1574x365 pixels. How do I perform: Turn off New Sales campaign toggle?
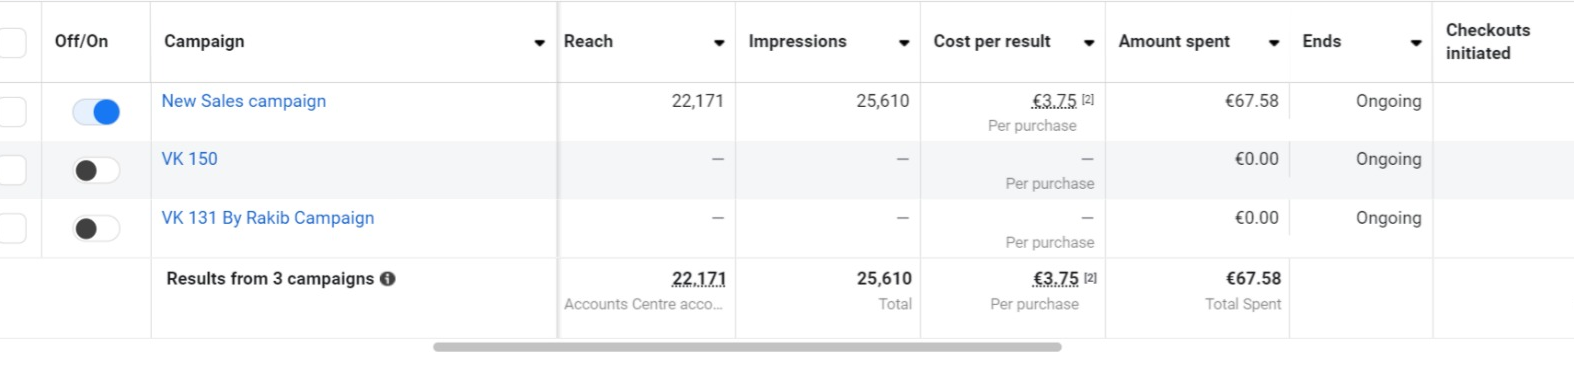point(96,112)
